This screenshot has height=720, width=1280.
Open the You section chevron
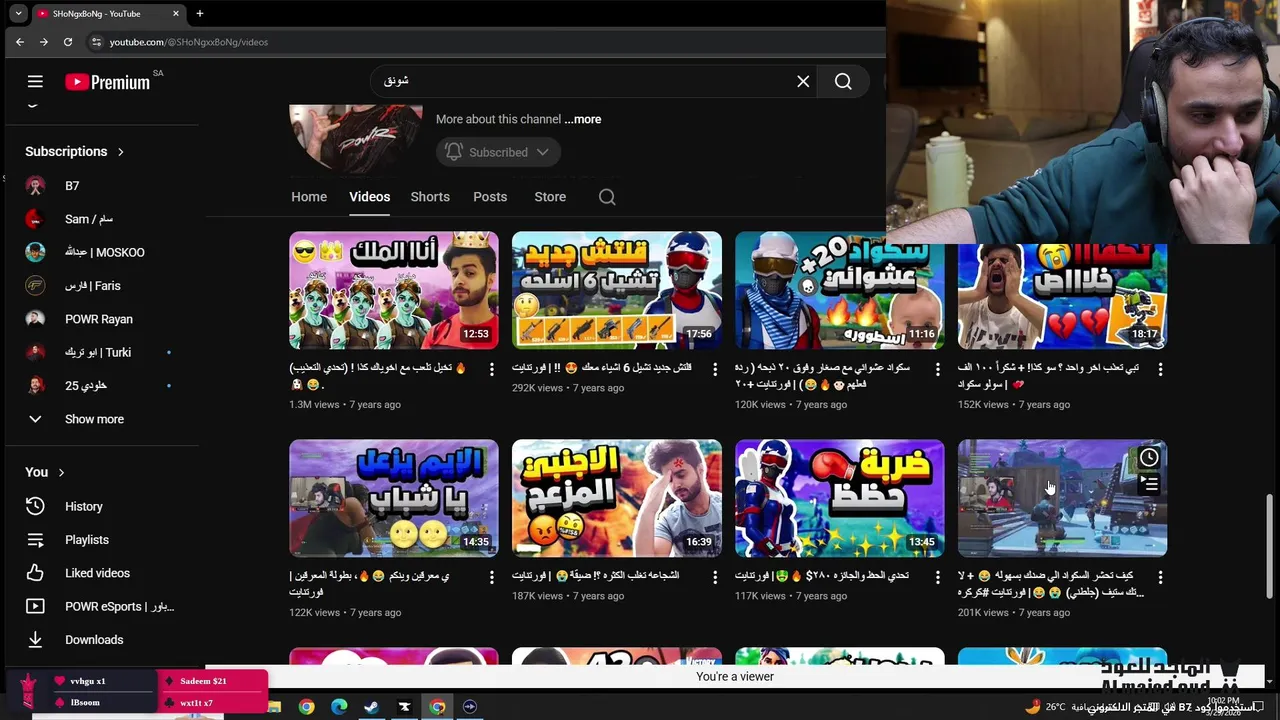61,472
